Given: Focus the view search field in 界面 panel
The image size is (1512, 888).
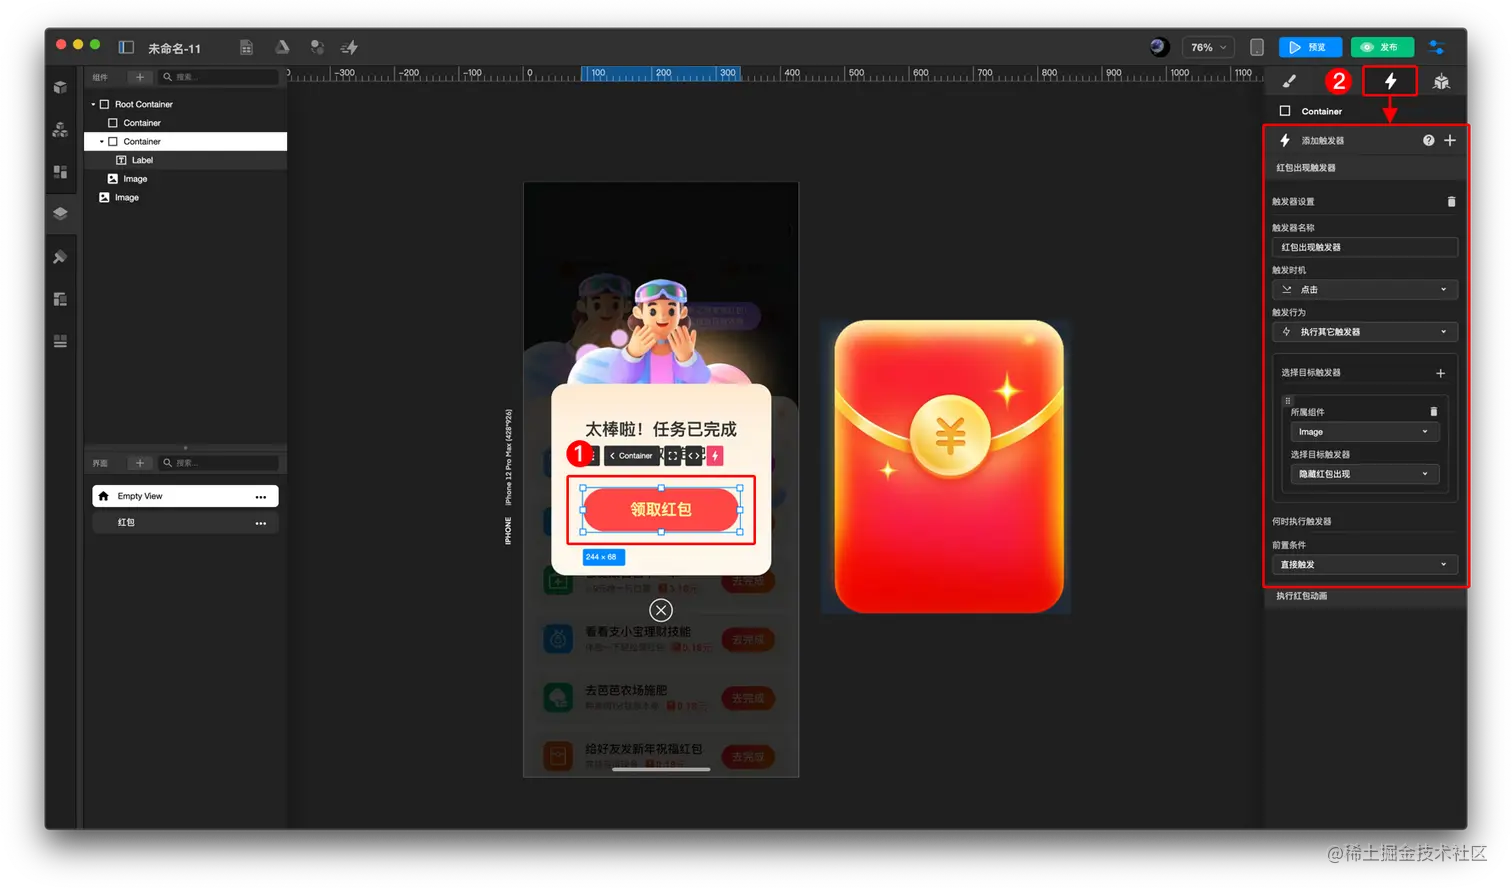Looking at the screenshot, I should click(218, 463).
